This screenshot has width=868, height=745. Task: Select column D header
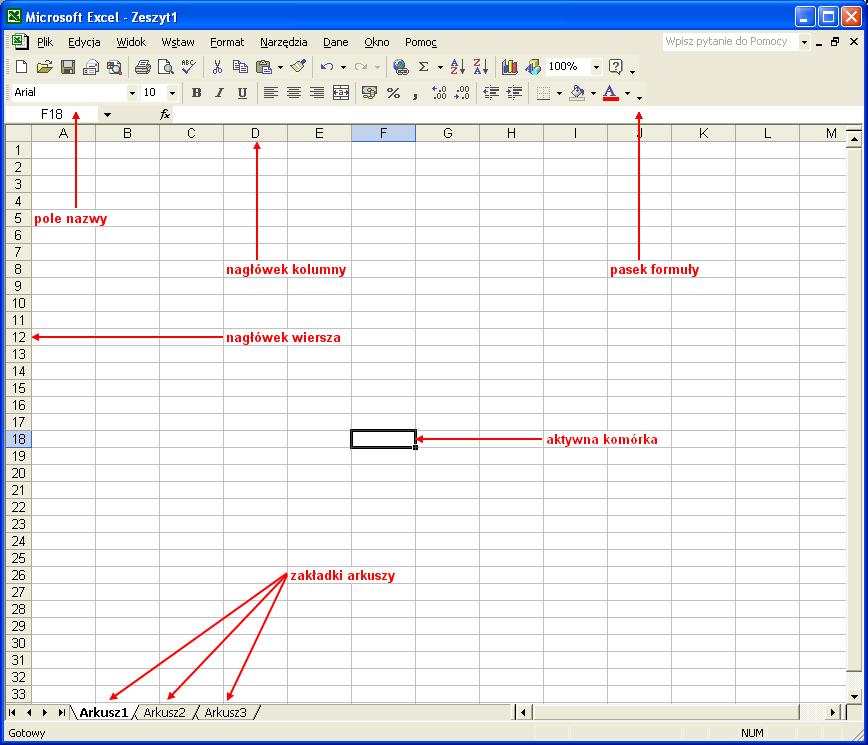255,133
